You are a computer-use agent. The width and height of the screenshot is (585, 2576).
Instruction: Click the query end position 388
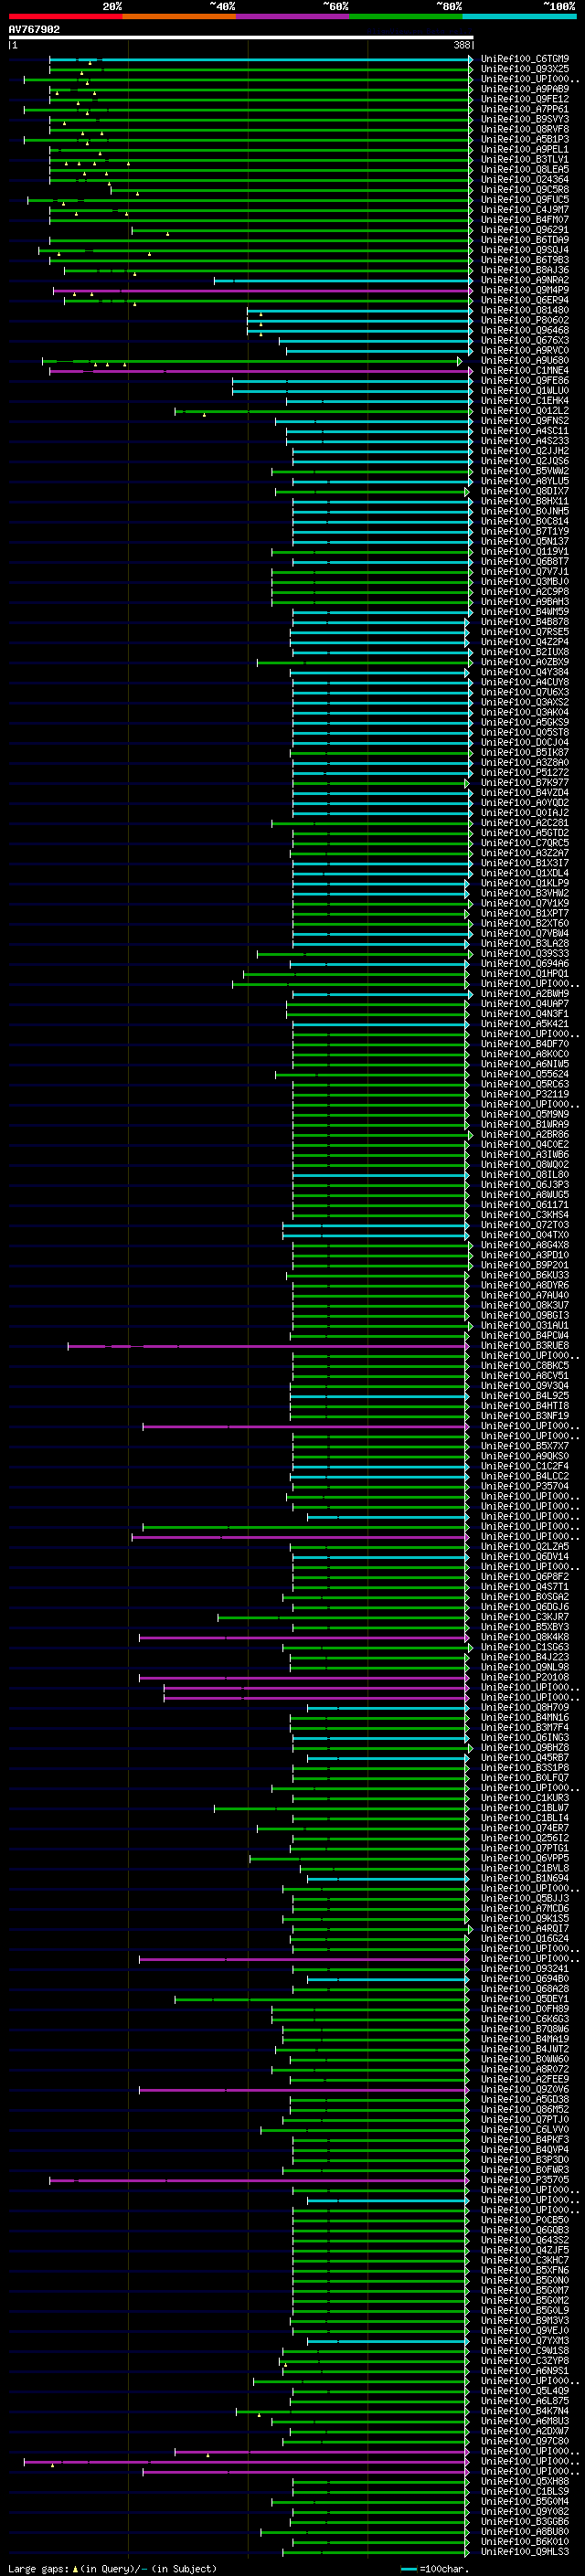(462, 45)
